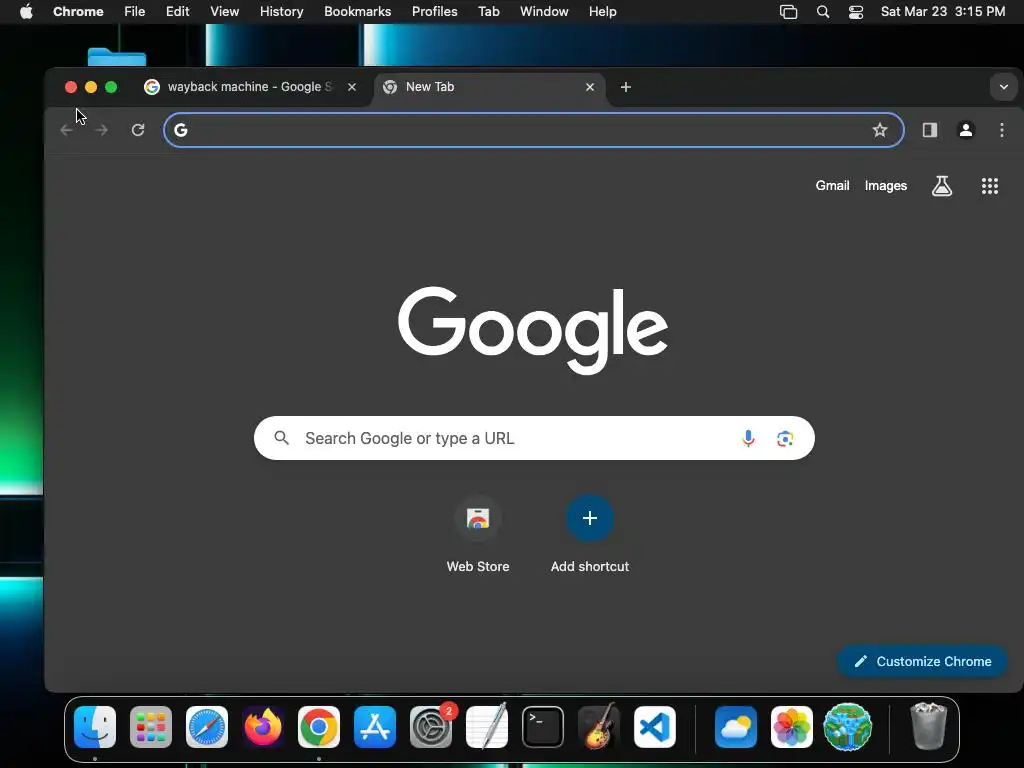Open Search Labs flask icon

(941, 186)
